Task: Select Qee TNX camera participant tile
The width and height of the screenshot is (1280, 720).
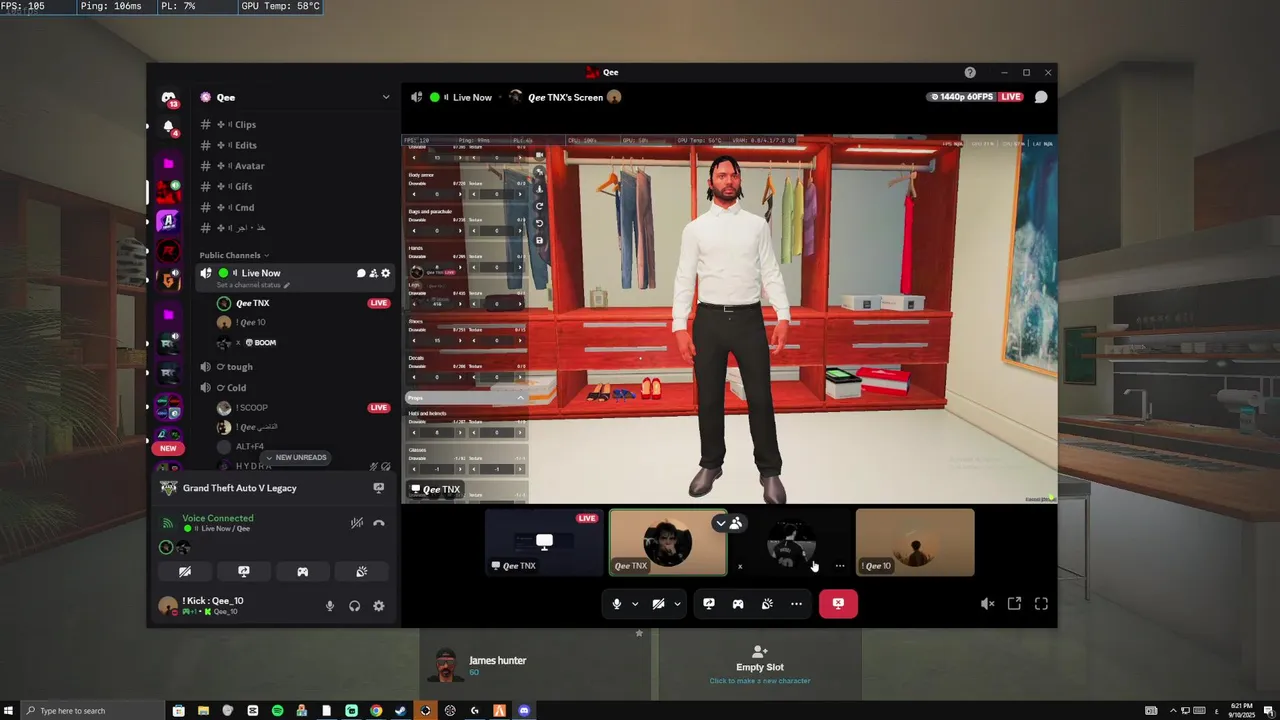Action: click(668, 542)
